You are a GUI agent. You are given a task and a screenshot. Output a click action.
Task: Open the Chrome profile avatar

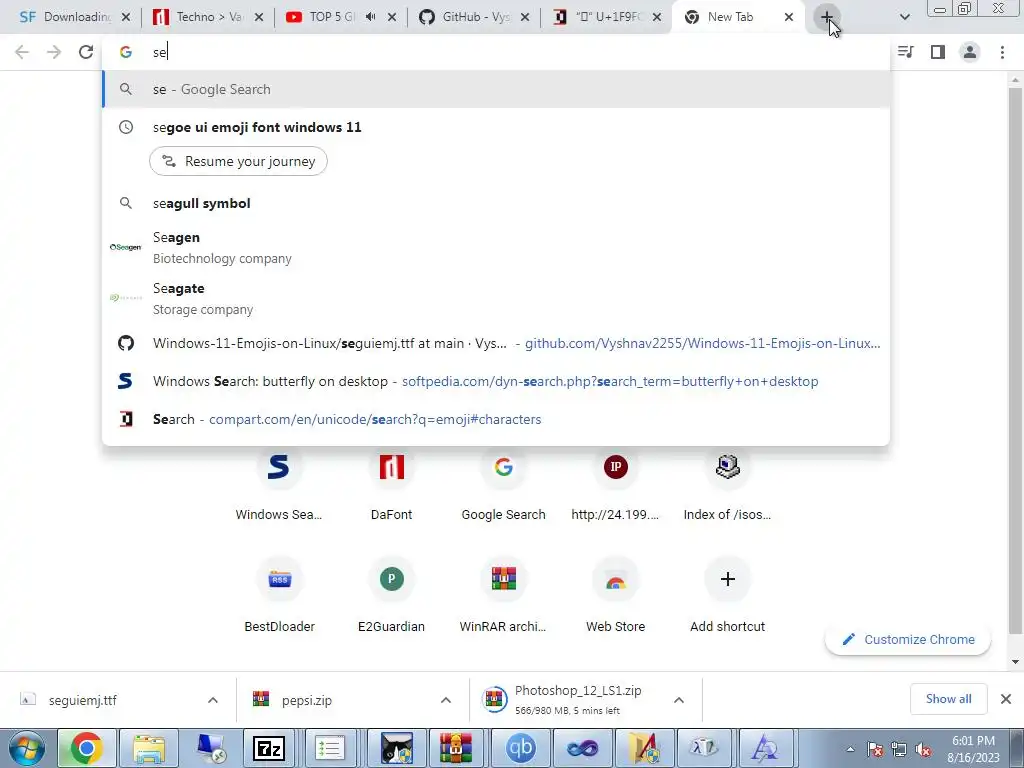coord(970,52)
